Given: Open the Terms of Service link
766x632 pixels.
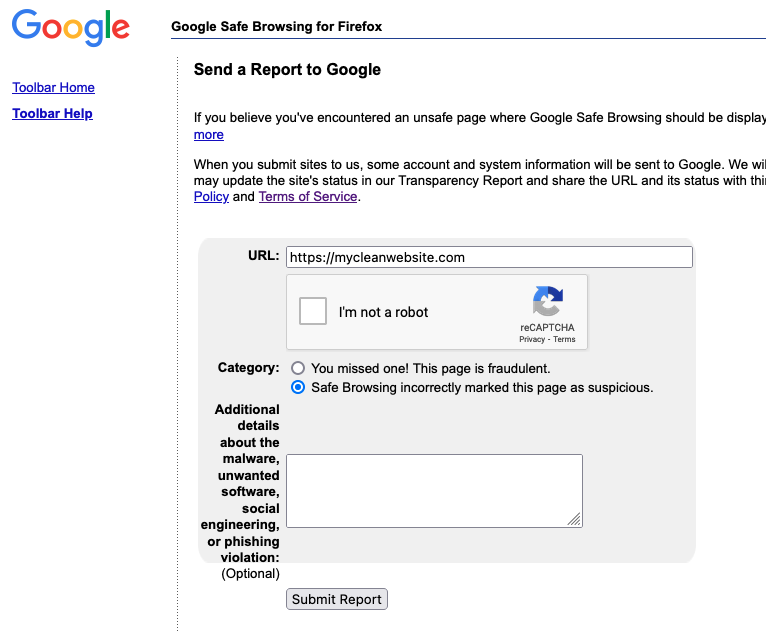Looking at the screenshot, I should point(308,197).
